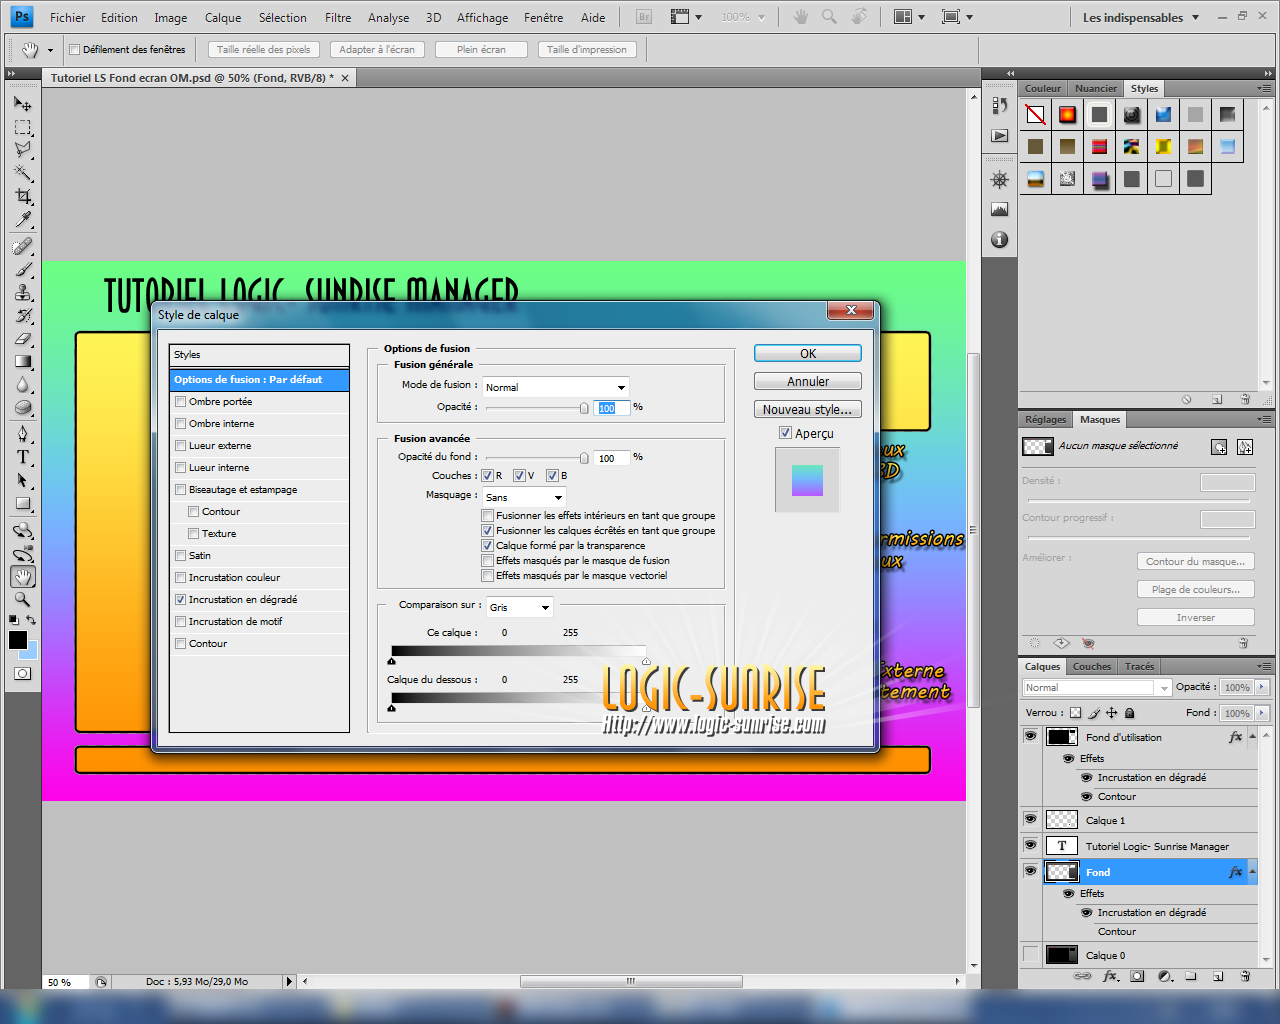Image resolution: width=1280 pixels, height=1024 pixels.
Task: Uncheck Incrustation en dégradé checkbox
Action: point(181,600)
